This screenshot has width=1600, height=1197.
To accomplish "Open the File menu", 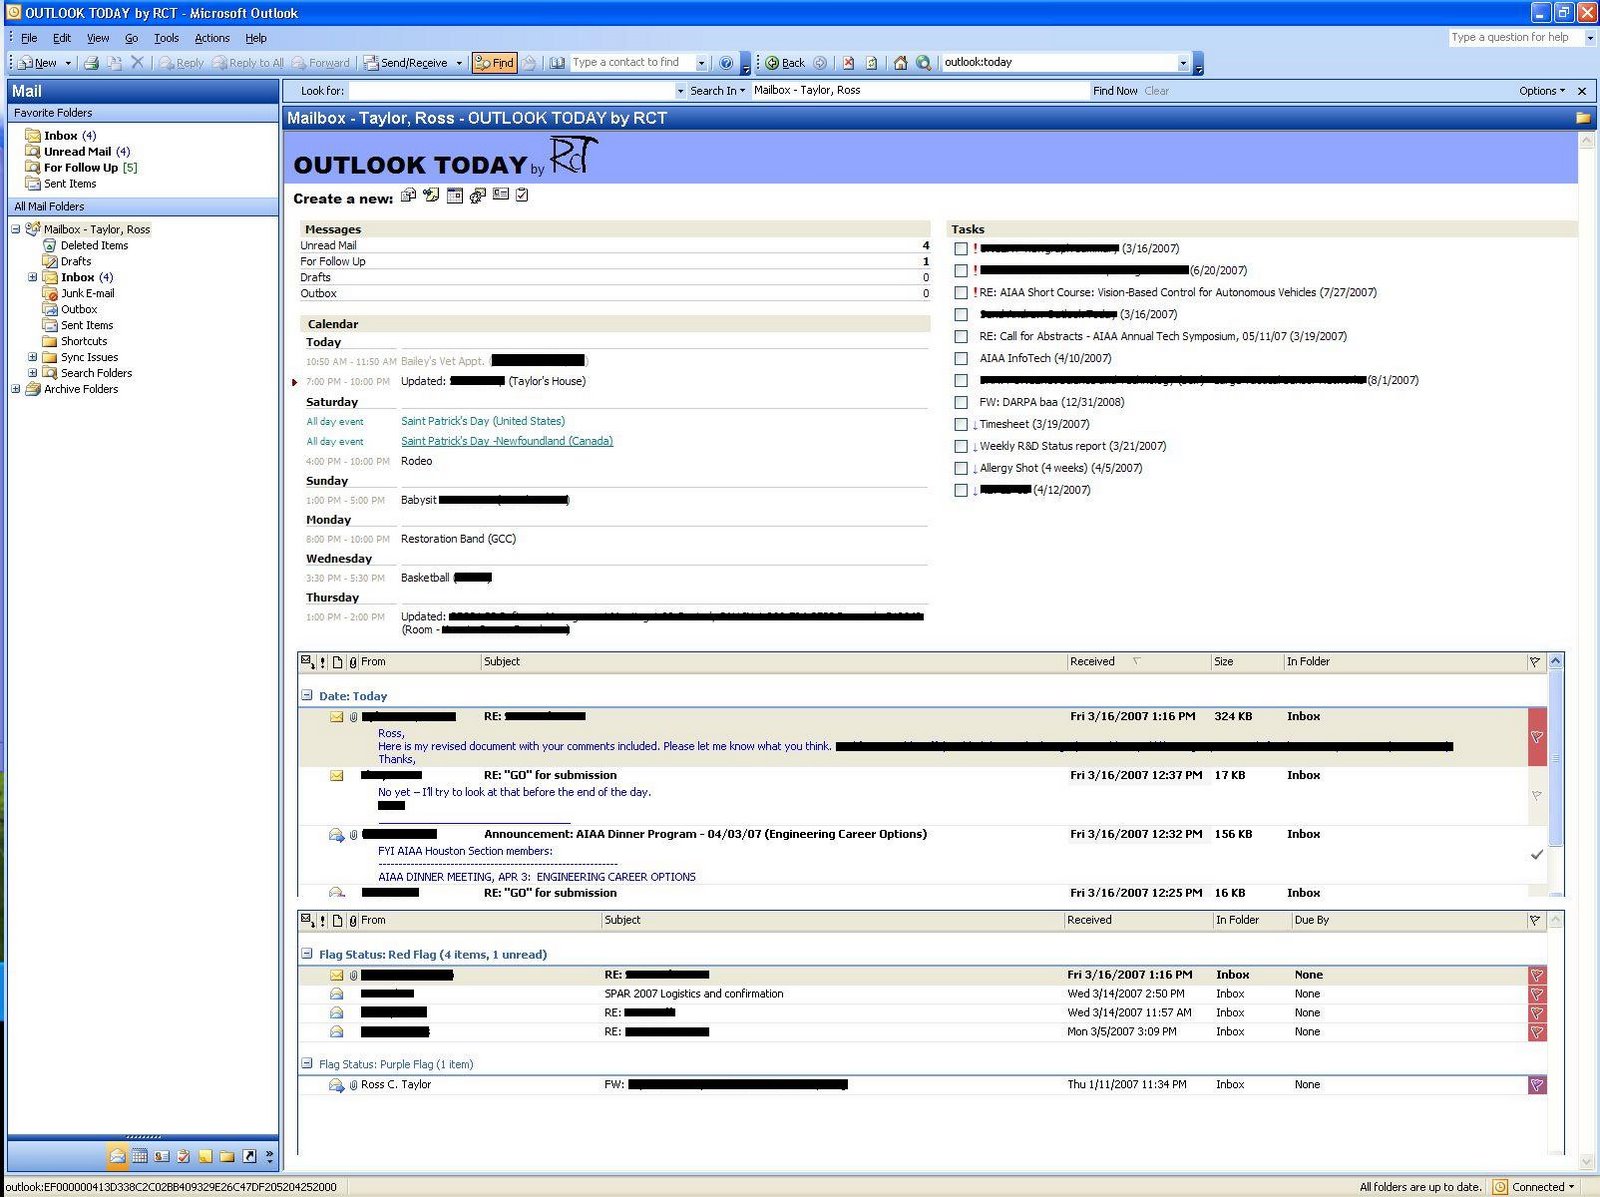I will tap(29, 38).
